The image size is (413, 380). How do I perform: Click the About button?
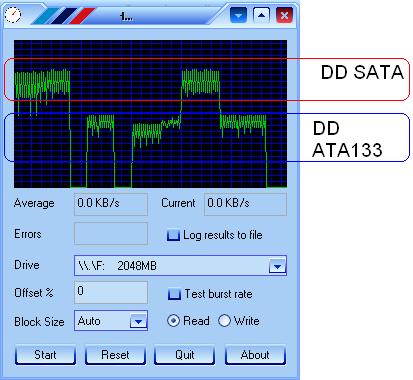point(255,355)
